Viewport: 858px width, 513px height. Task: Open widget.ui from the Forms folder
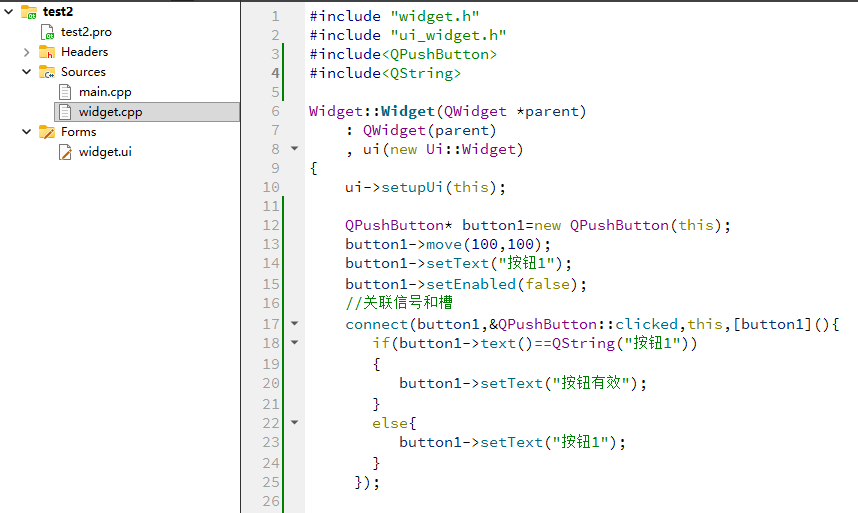(x=105, y=151)
